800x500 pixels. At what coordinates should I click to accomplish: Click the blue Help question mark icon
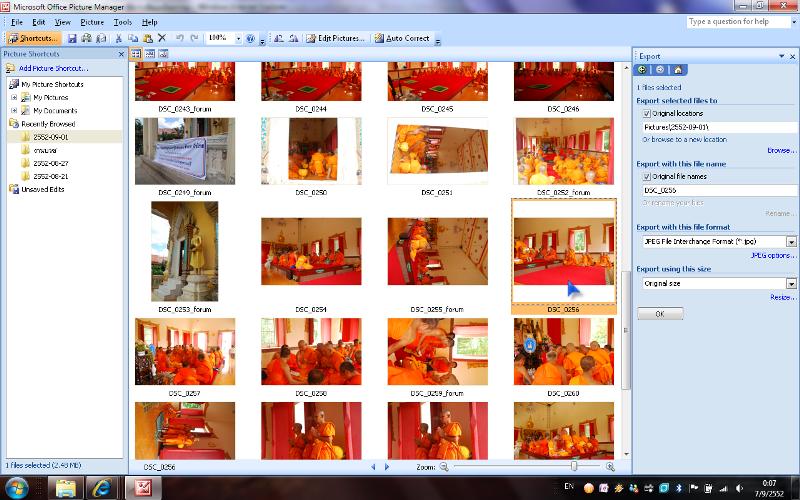click(250, 38)
